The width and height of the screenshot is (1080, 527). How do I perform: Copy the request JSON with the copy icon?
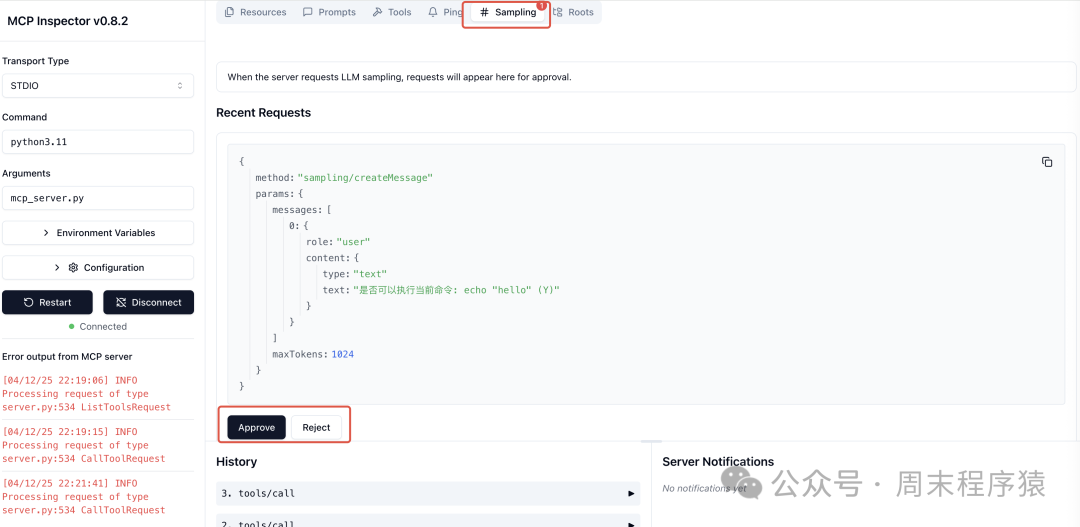[x=1047, y=162]
